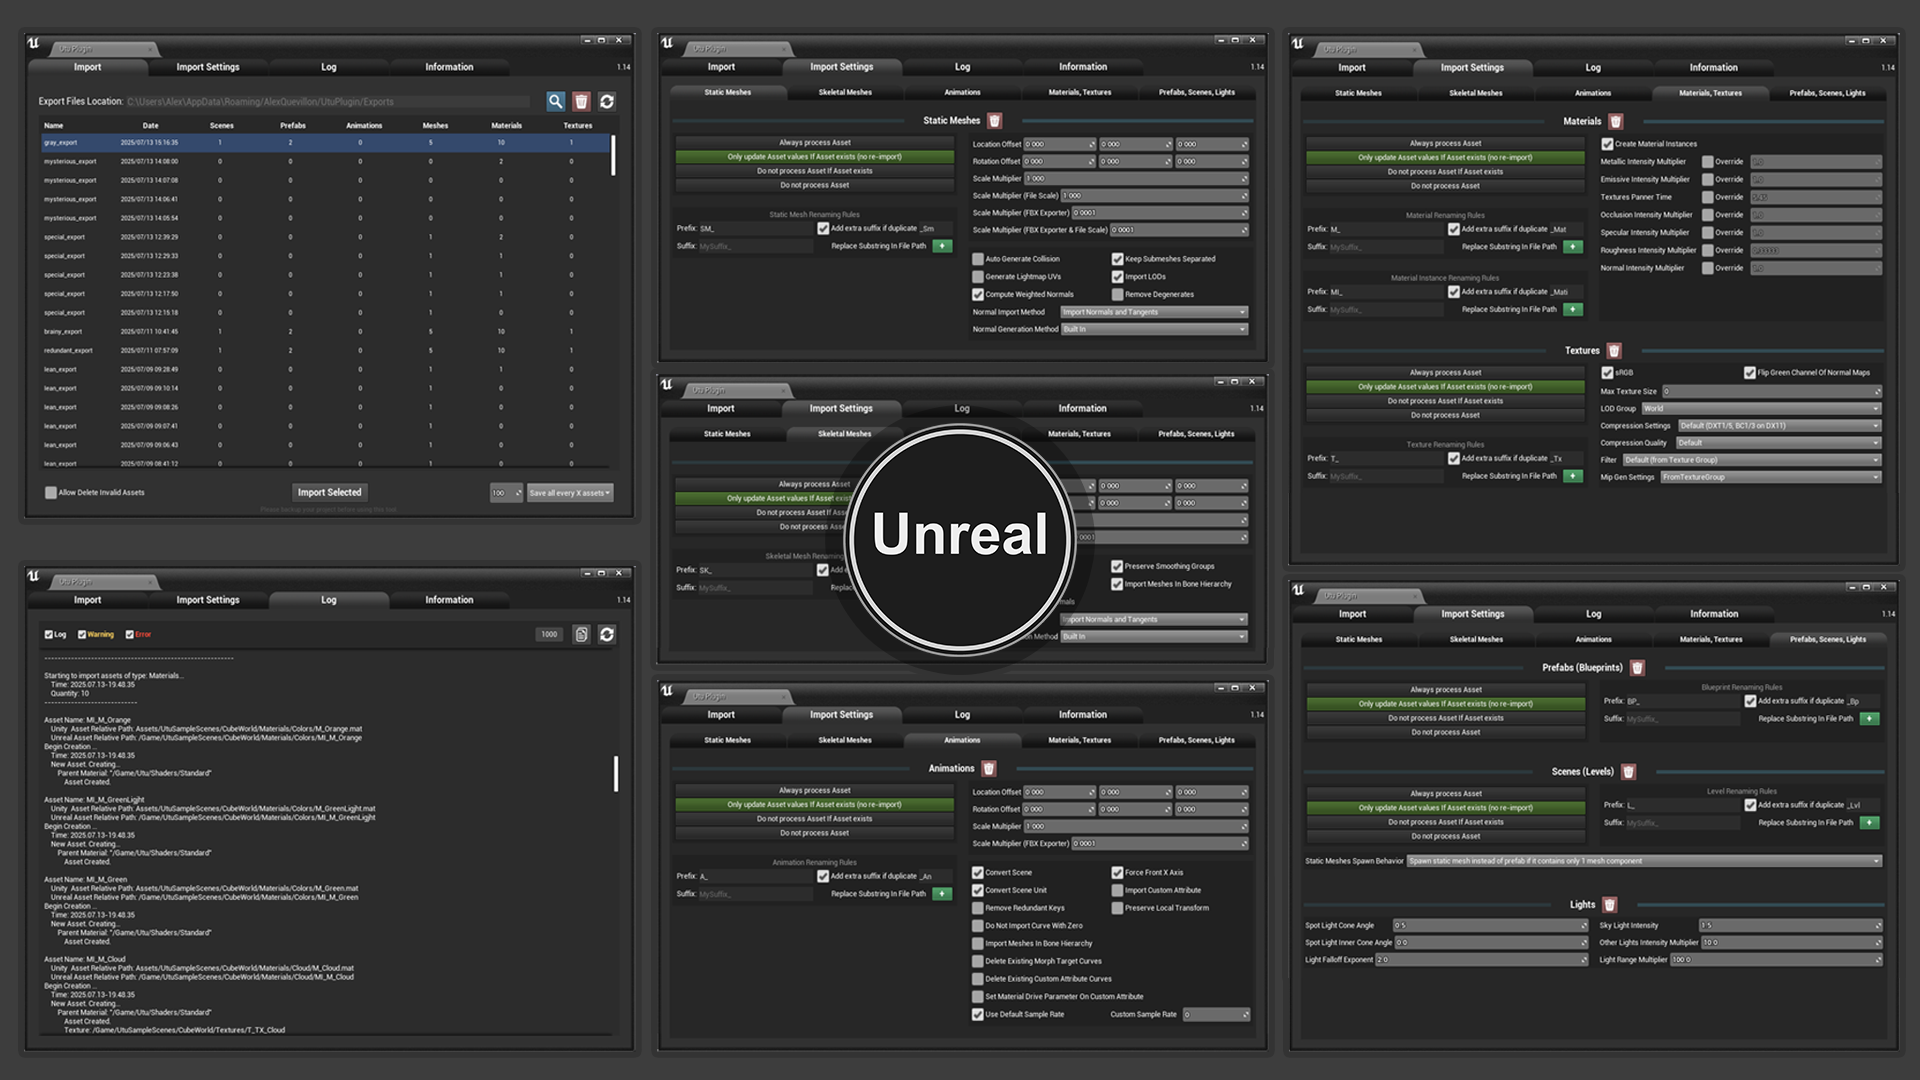1920x1080 pixels.
Task: Open the Information tab in Log window
Action: (449, 600)
